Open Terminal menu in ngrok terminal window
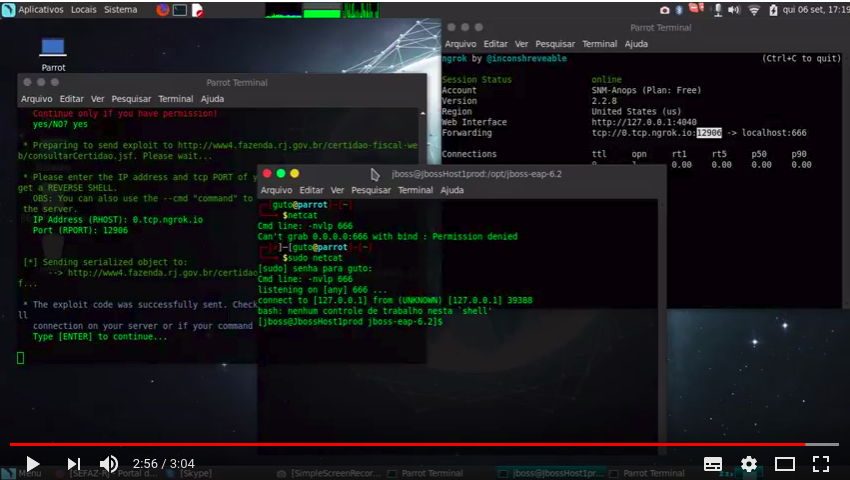850x480 pixels. 600,44
